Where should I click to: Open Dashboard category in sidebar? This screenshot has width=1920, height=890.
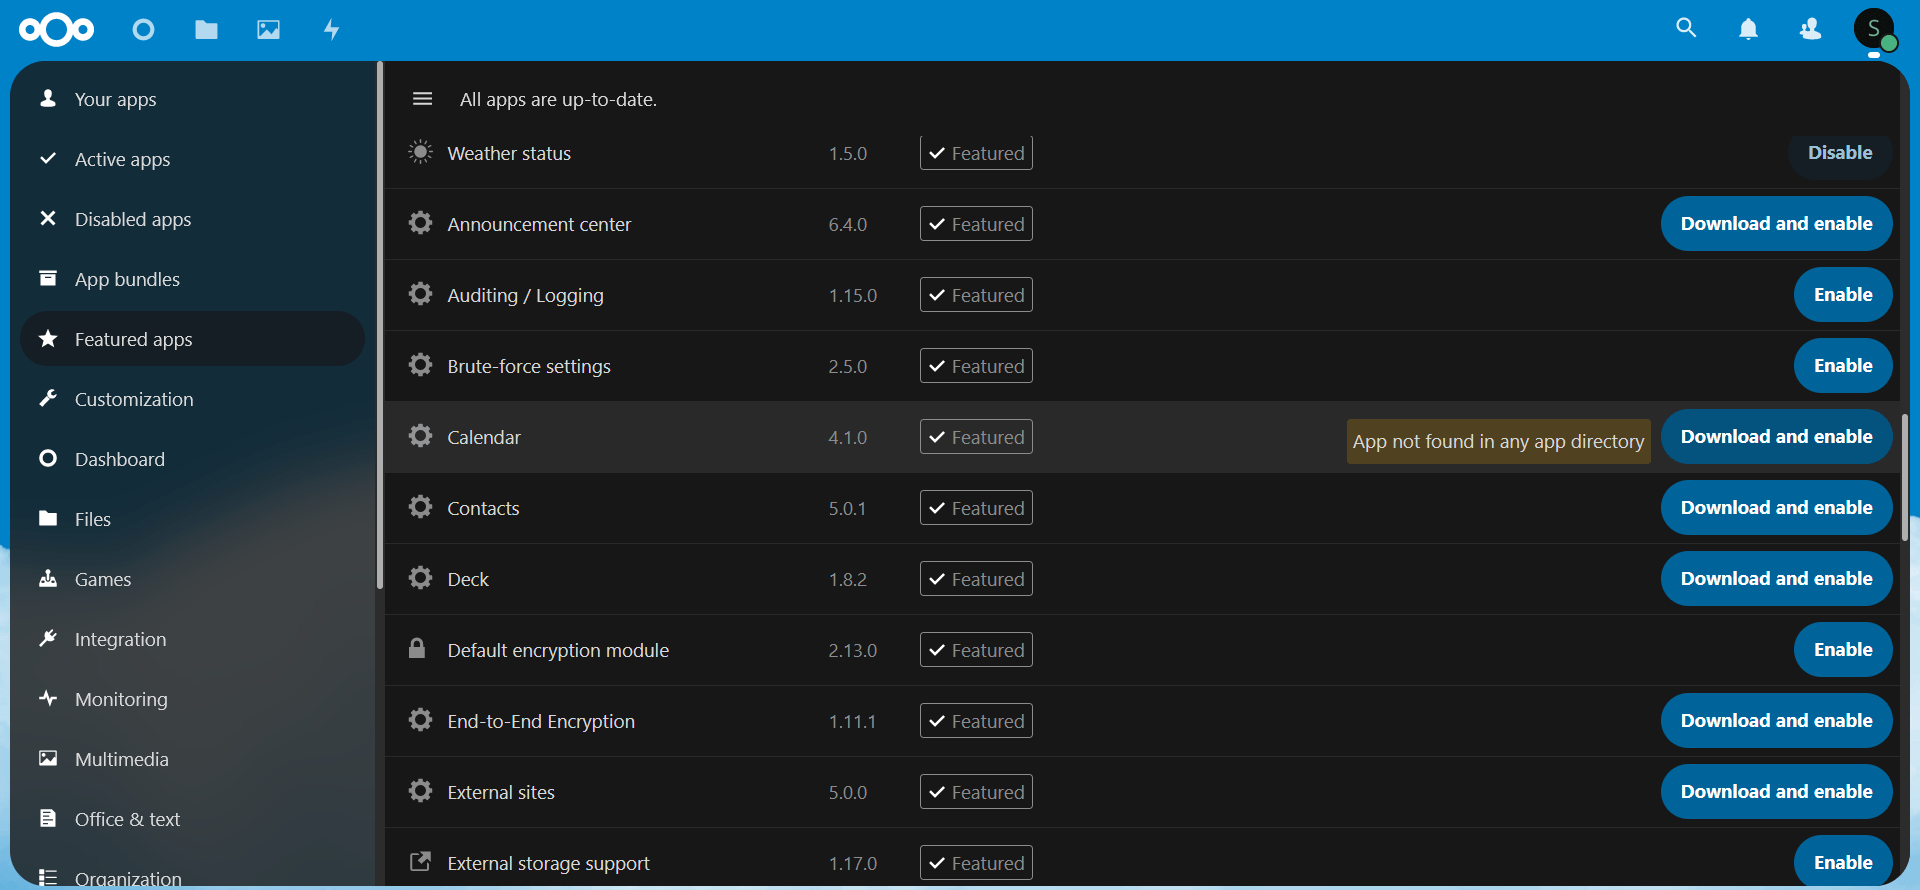pos(192,459)
